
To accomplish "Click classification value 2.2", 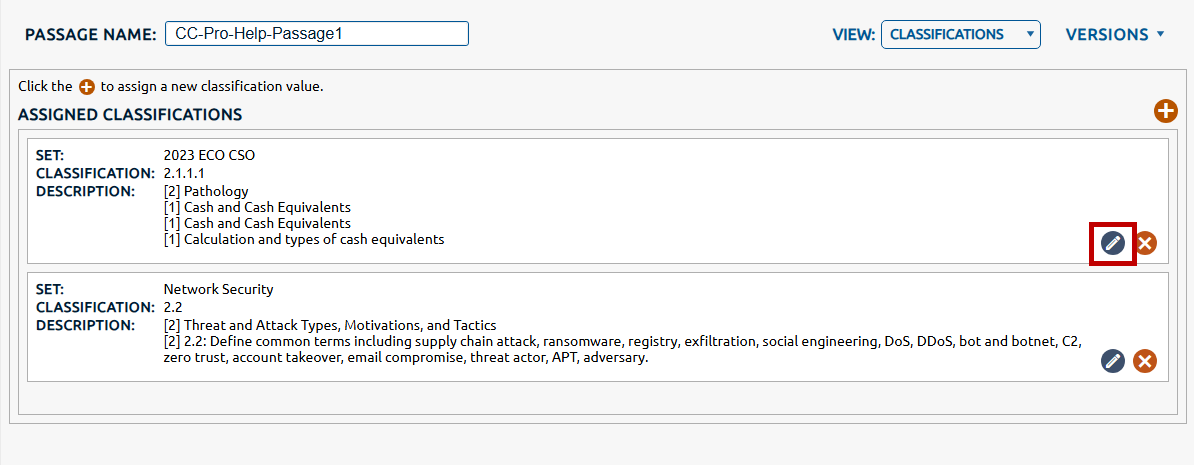I will 172,307.
